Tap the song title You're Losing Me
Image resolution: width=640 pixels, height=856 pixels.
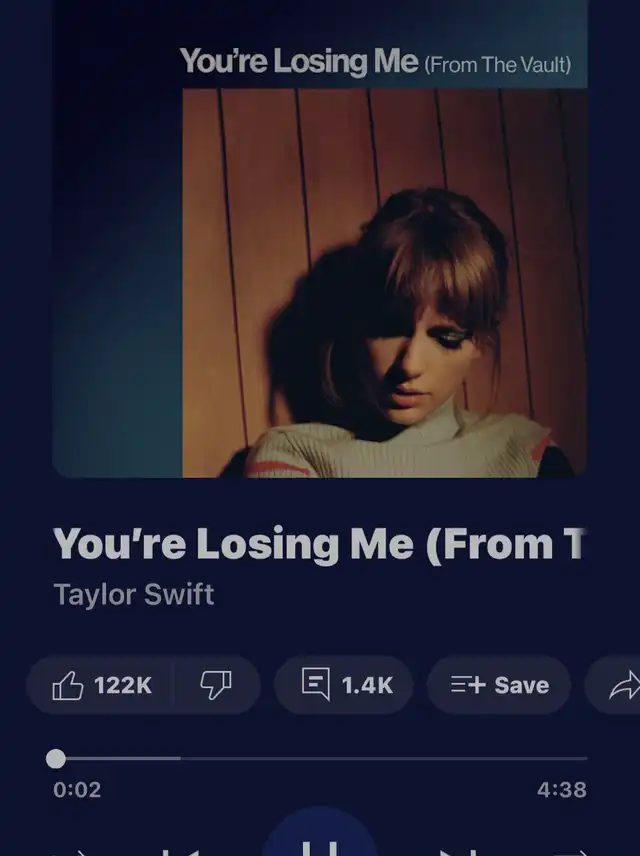click(x=319, y=544)
